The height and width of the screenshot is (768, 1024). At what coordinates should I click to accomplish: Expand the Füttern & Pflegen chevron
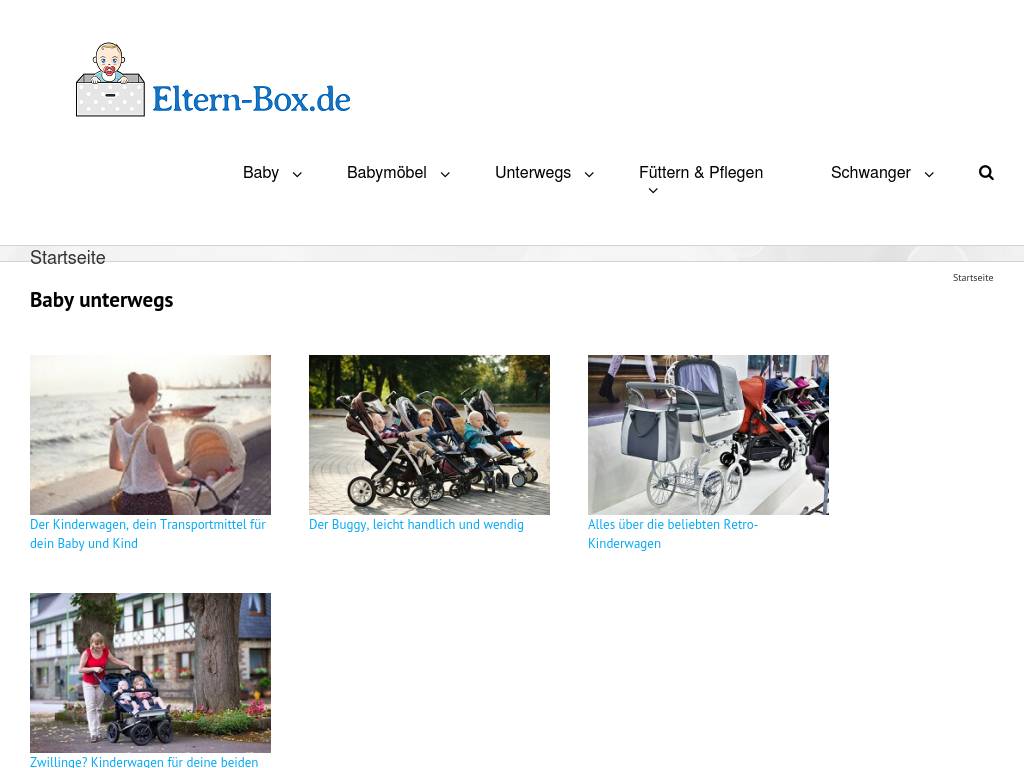pyautogui.click(x=653, y=191)
